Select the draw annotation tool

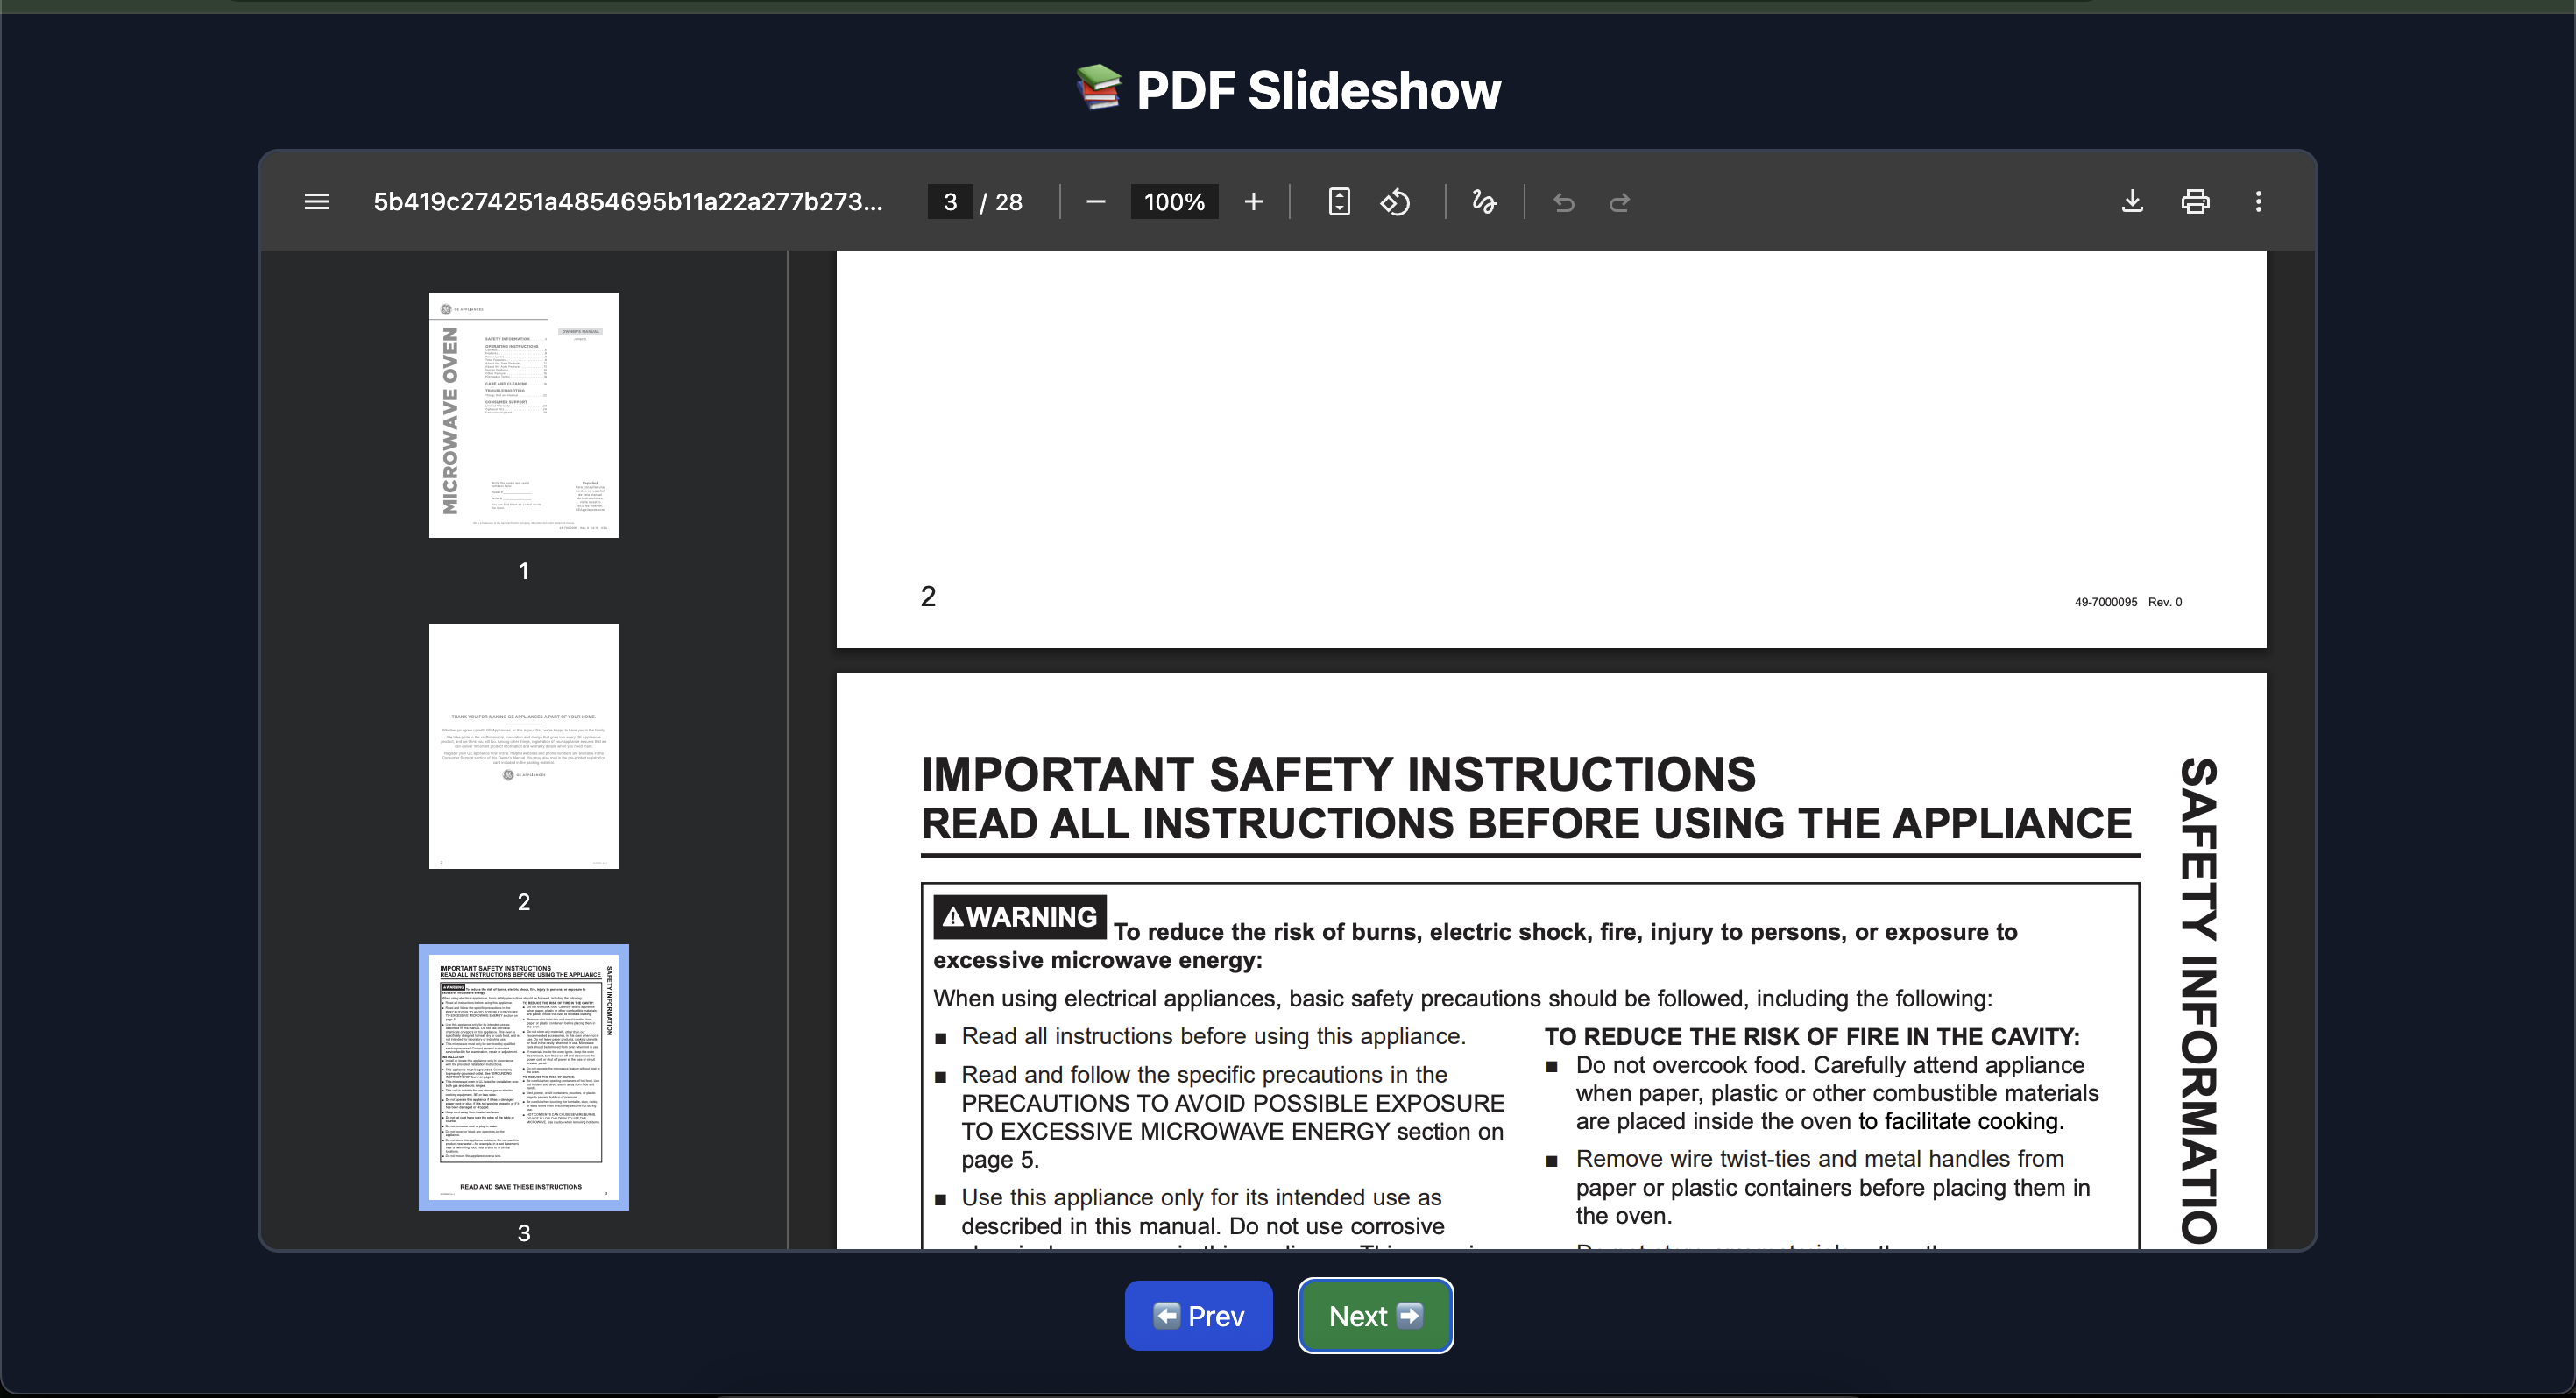pos(1484,202)
